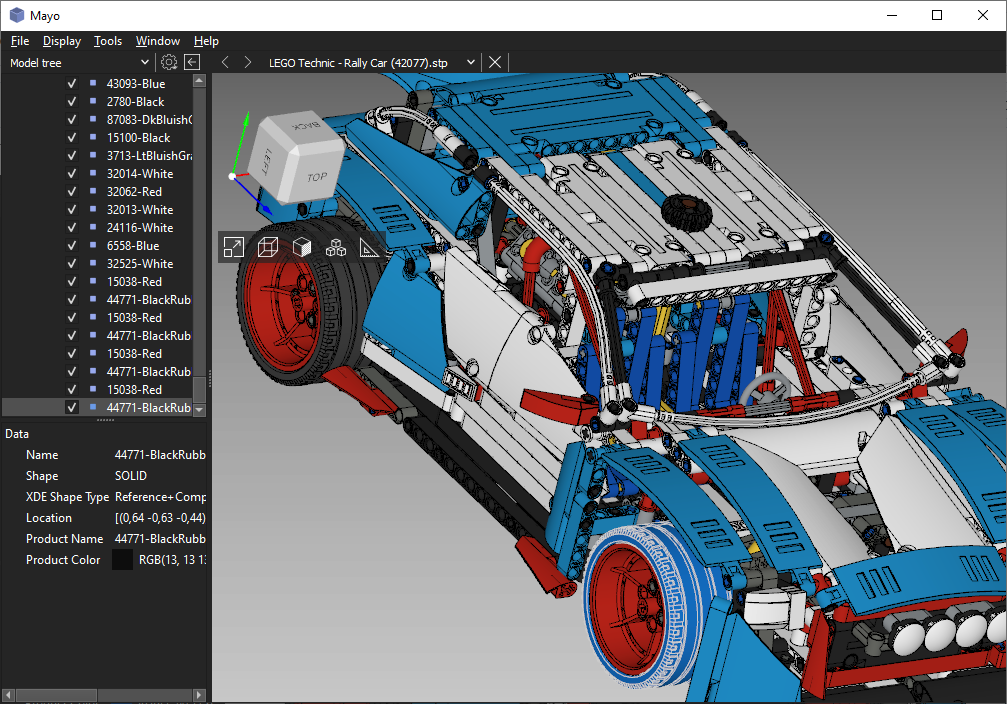Click the LEFT face of view cube

click(267, 160)
